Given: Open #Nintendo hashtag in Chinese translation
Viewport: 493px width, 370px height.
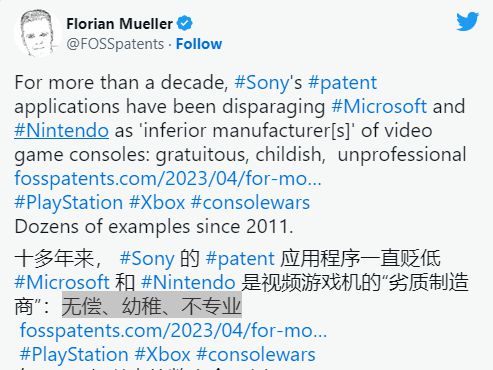Looking at the screenshot, I should coord(188,282).
